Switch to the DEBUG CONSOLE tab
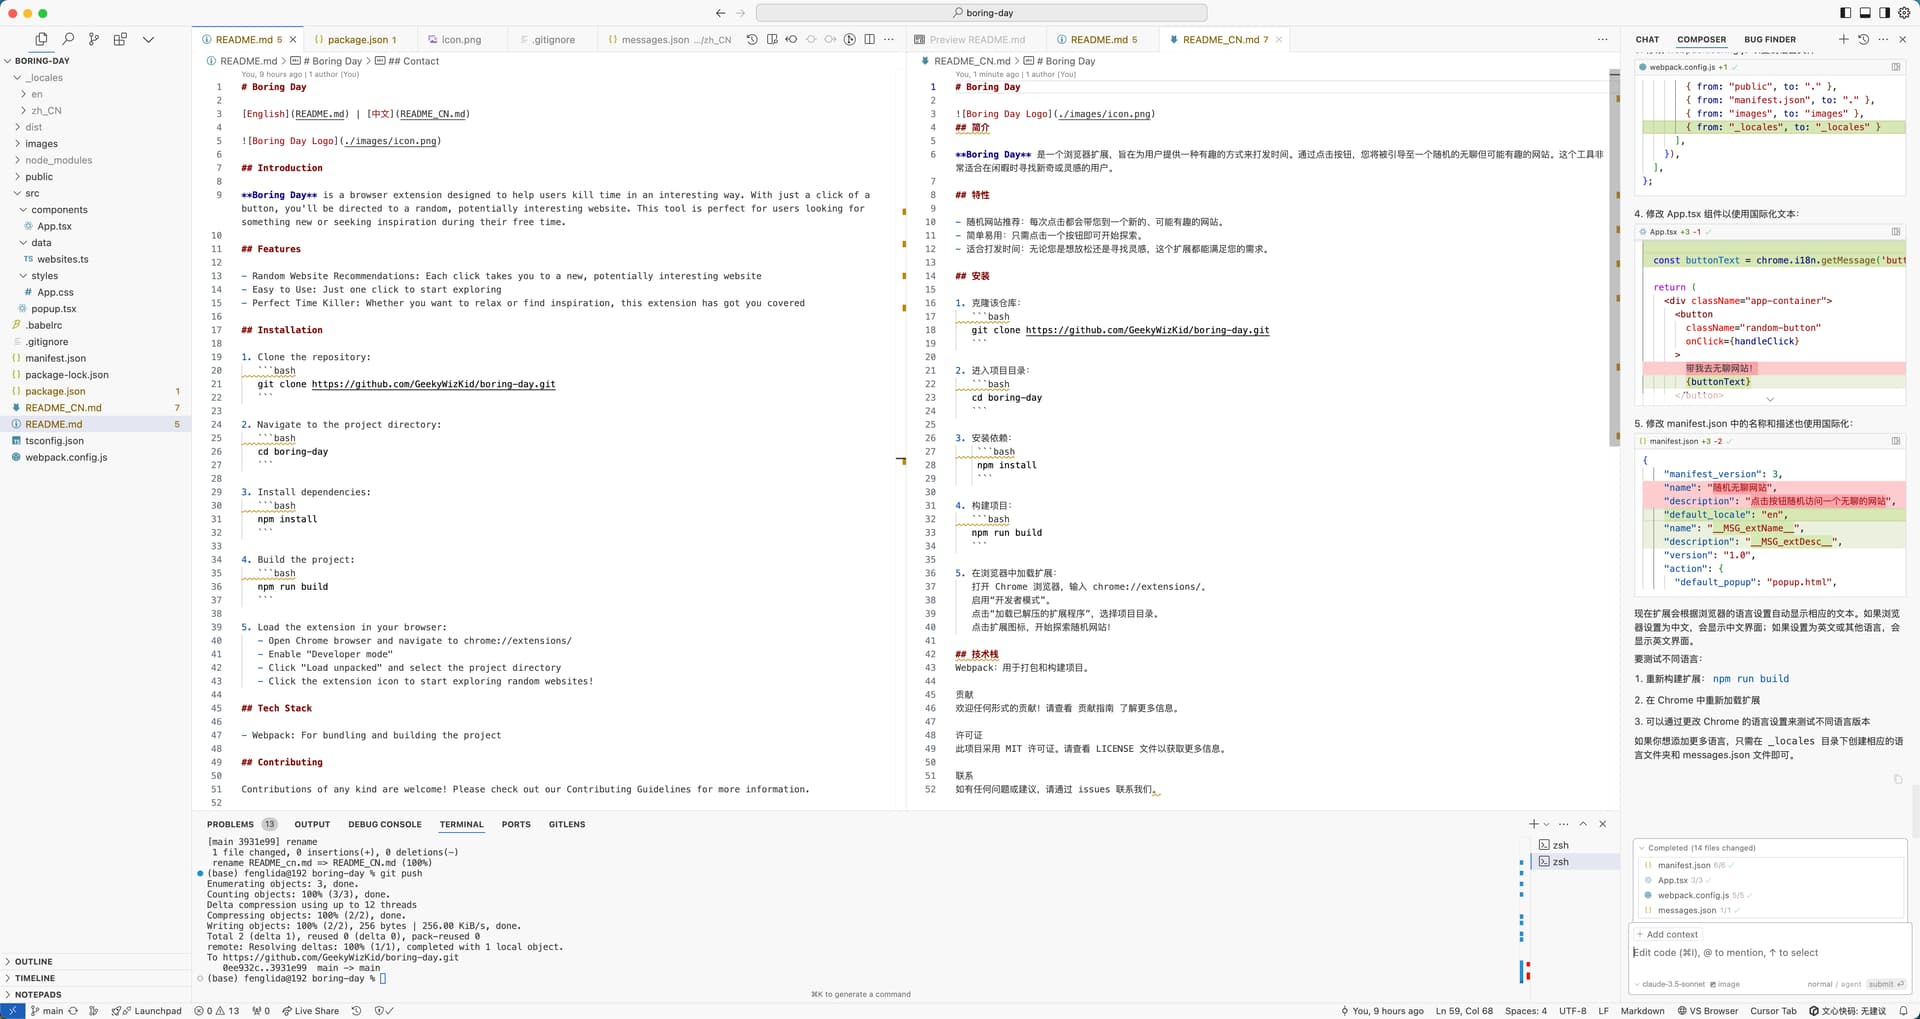Image resolution: width=1920 pixels, height=1019 pixels. pyautogui.click(x=385, y=825)
